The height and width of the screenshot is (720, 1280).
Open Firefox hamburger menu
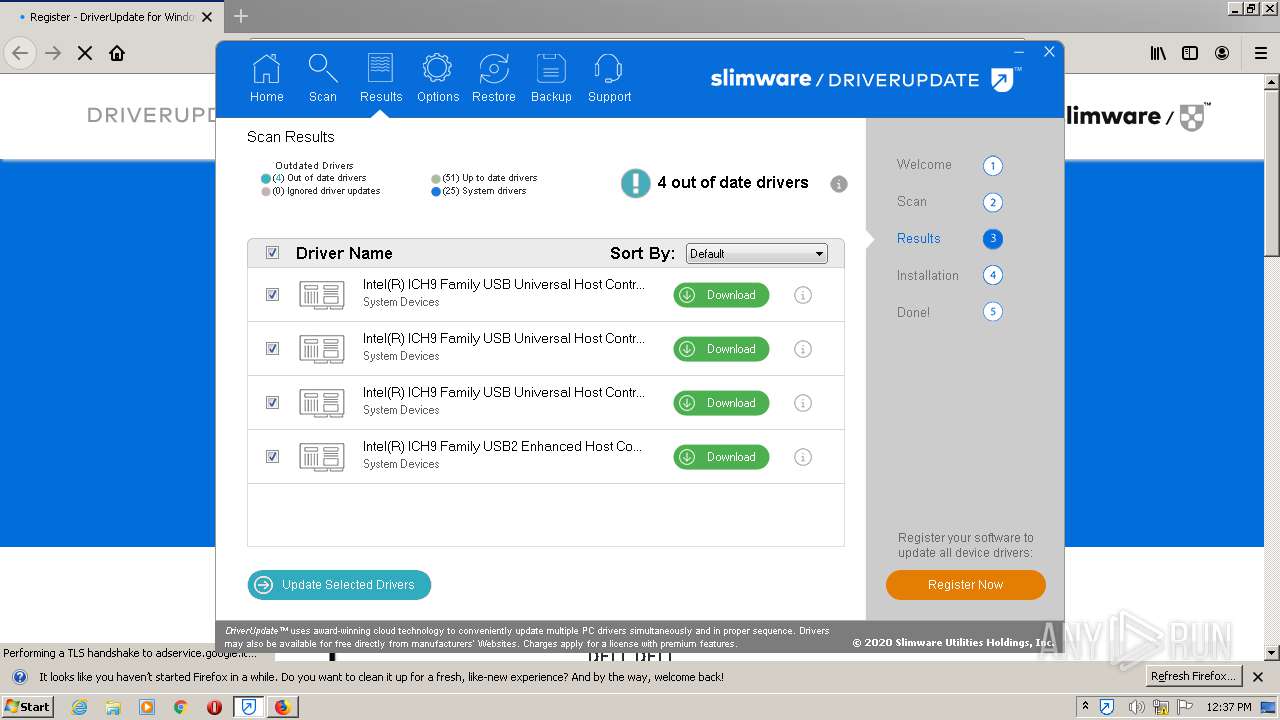click(1261, 53)
